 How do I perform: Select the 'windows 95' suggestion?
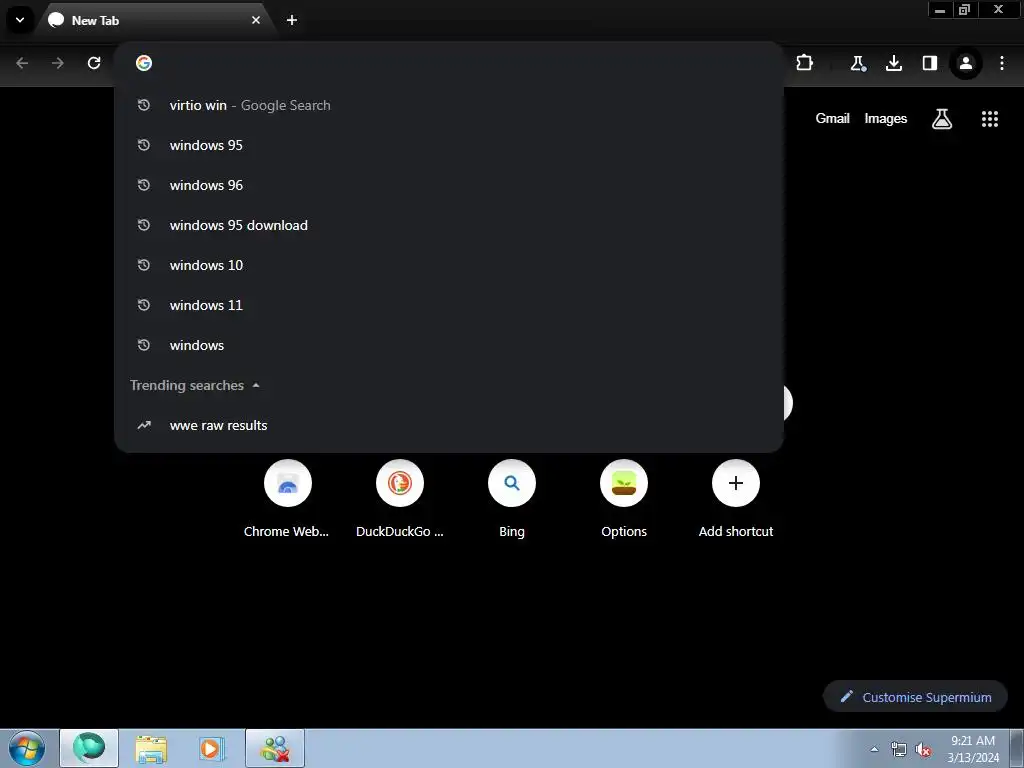coord(449,145)
